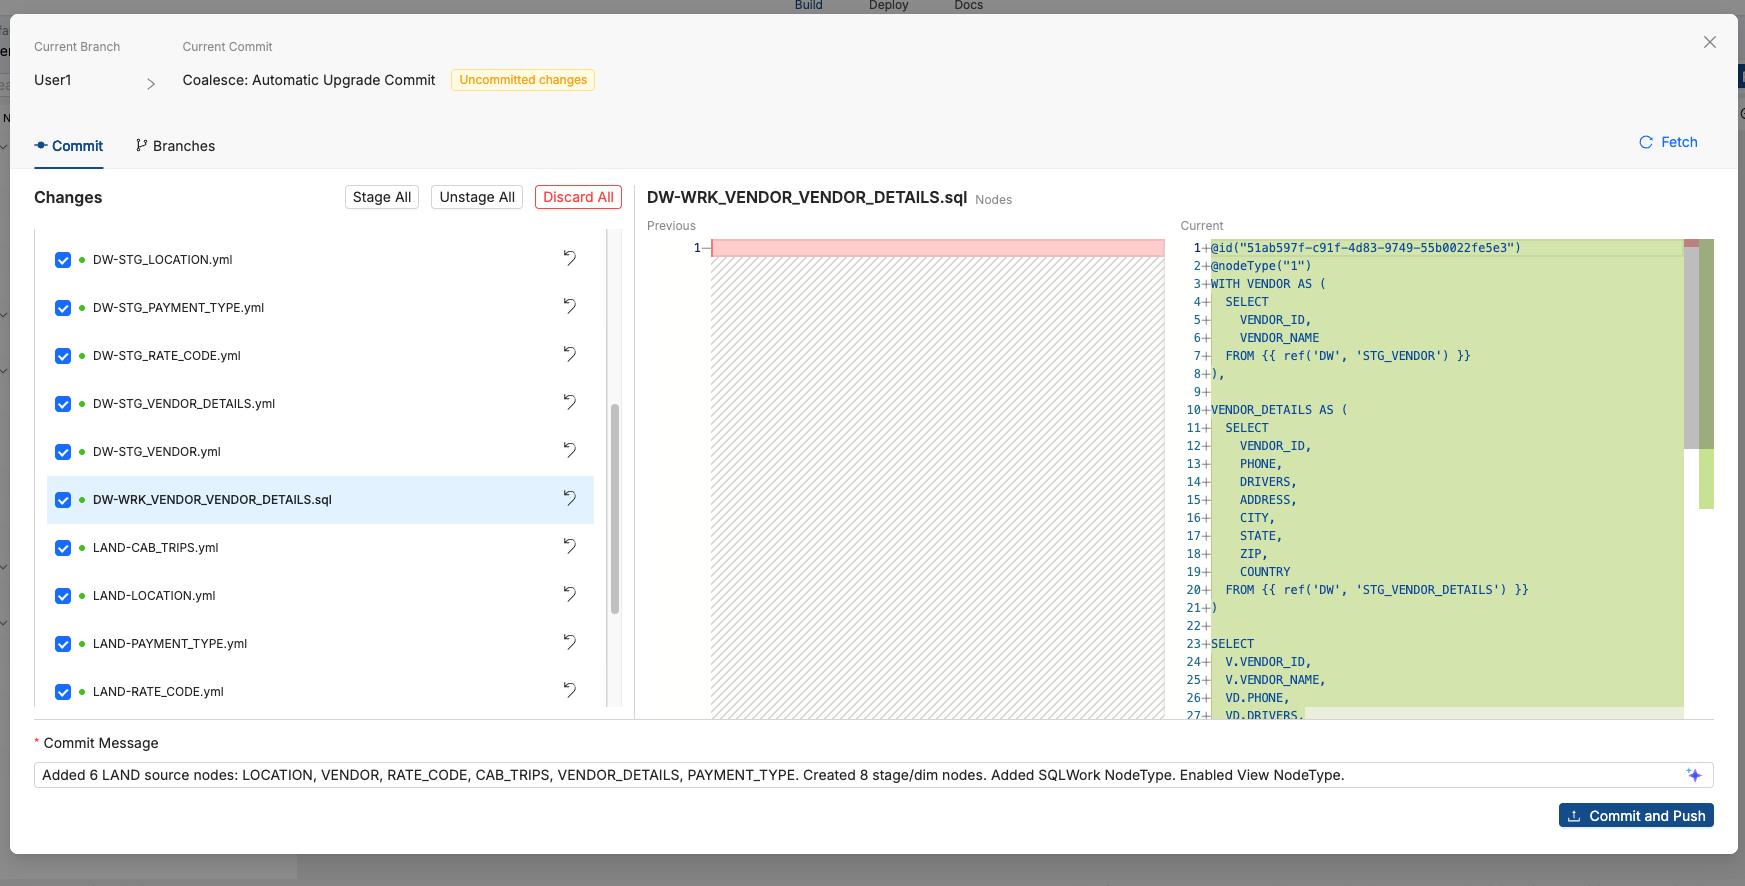The height and width of the screenshot is (886, 1745).
Task: Uncheck DW-STG_VENDOR.yml staging checkbox
Action: pyautogui.click(x=63, y=452)
